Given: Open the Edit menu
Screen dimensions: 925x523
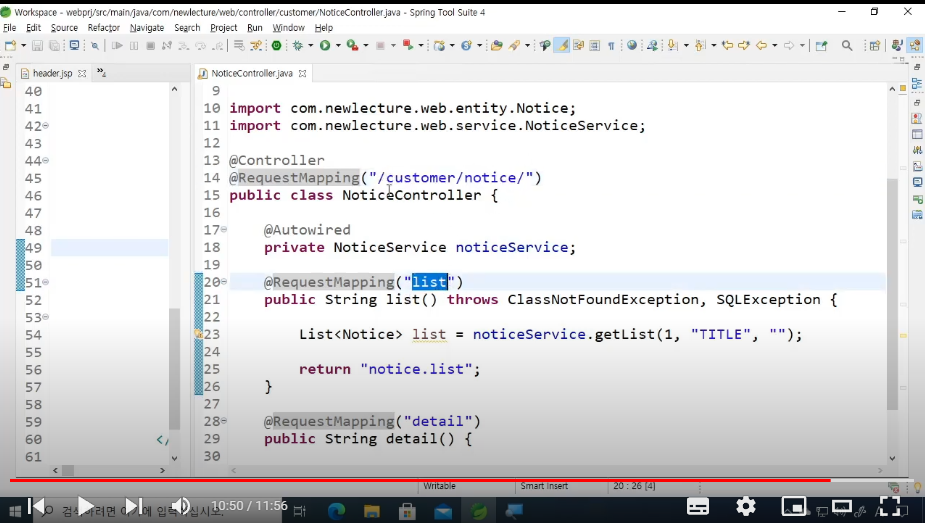Looking at the screenshot, I should click(x=34, y=28).
